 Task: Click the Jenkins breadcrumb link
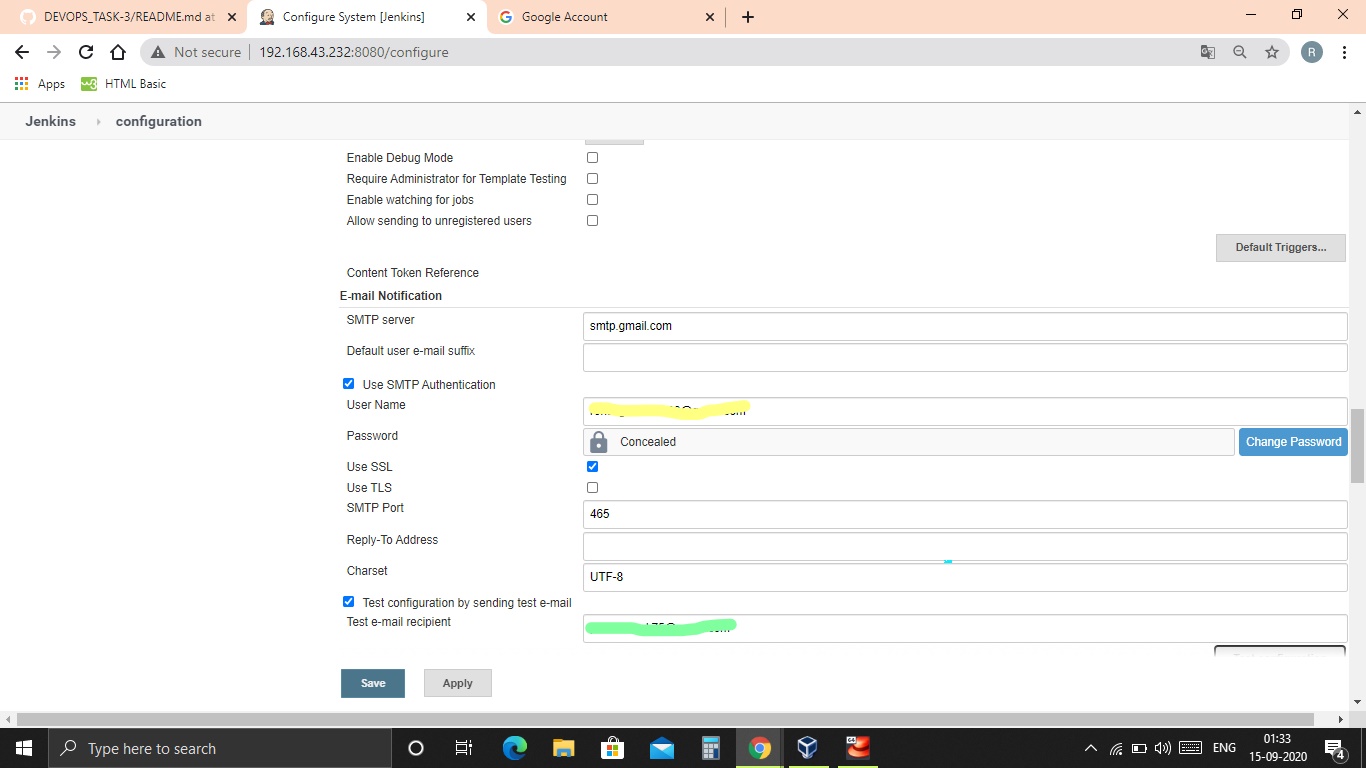pyautogui.click(x=50, y=121)
